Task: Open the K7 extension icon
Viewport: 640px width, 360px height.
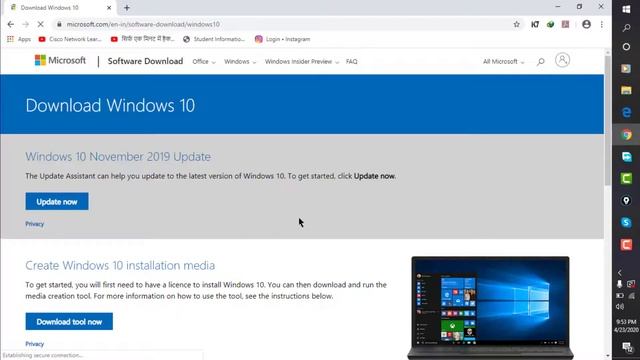Action: click(535, 24)
